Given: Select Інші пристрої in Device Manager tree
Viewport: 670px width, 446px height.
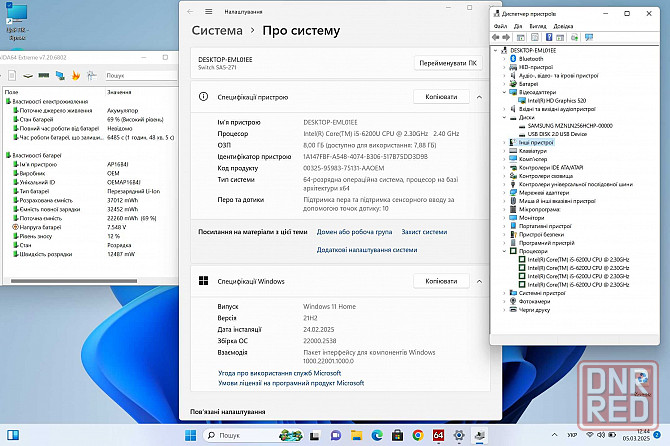Looking at the screenshot, I should click(536, 143).
